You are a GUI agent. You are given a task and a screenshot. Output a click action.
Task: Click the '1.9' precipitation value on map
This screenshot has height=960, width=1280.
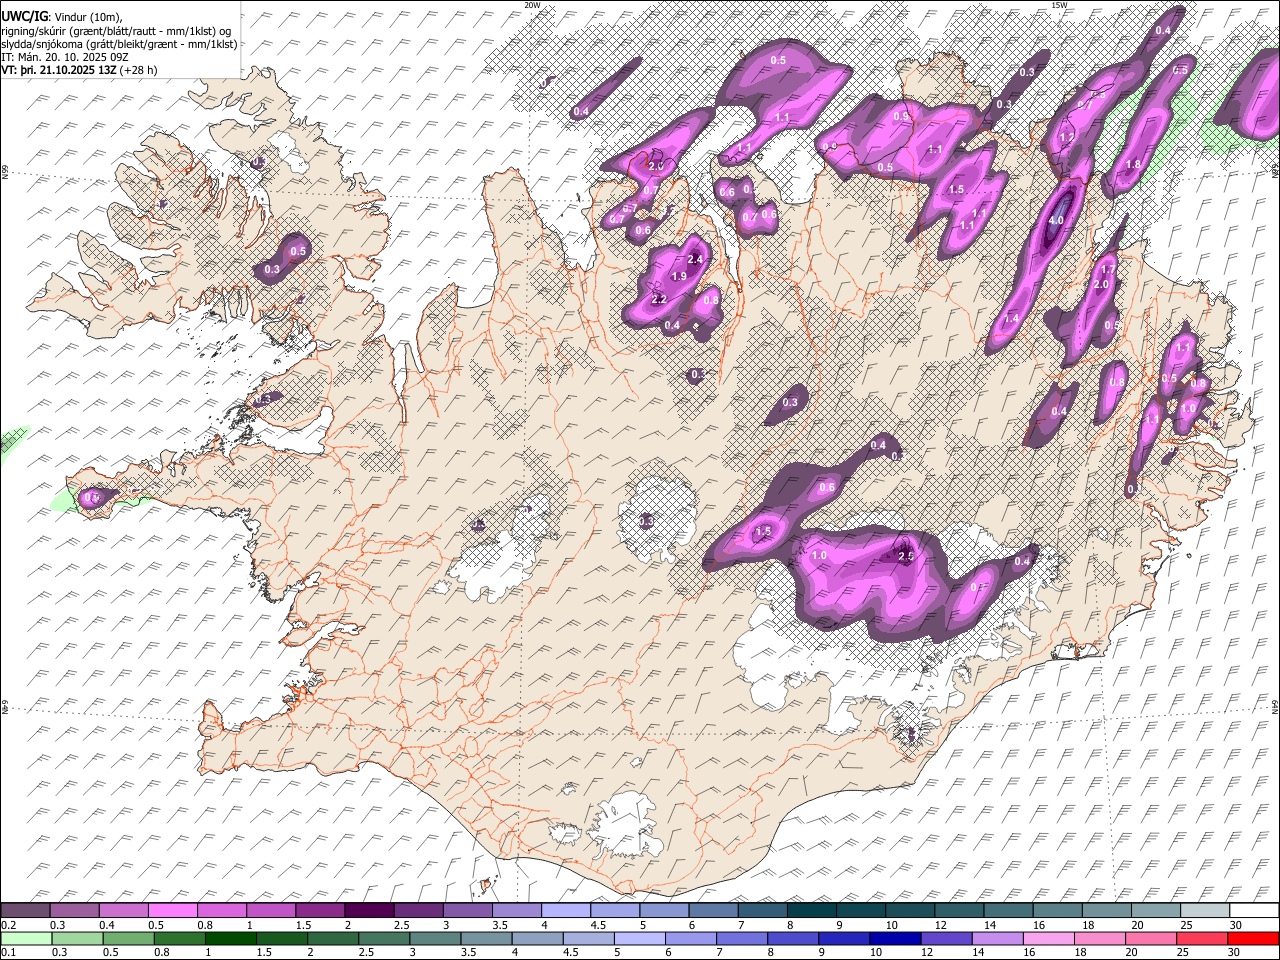pos(679,277)
